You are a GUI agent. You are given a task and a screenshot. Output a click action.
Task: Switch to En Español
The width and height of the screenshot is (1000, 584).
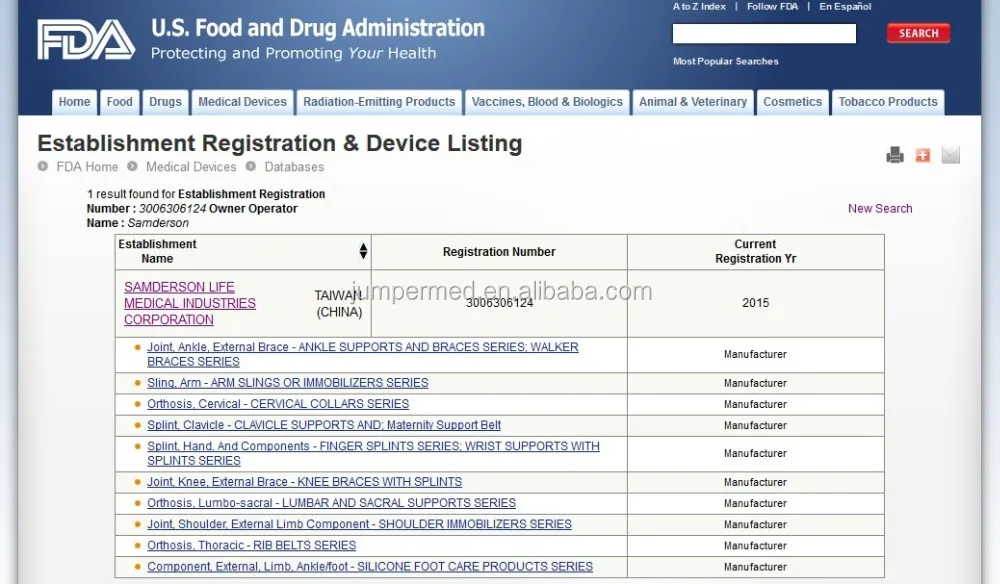[845, 6]
